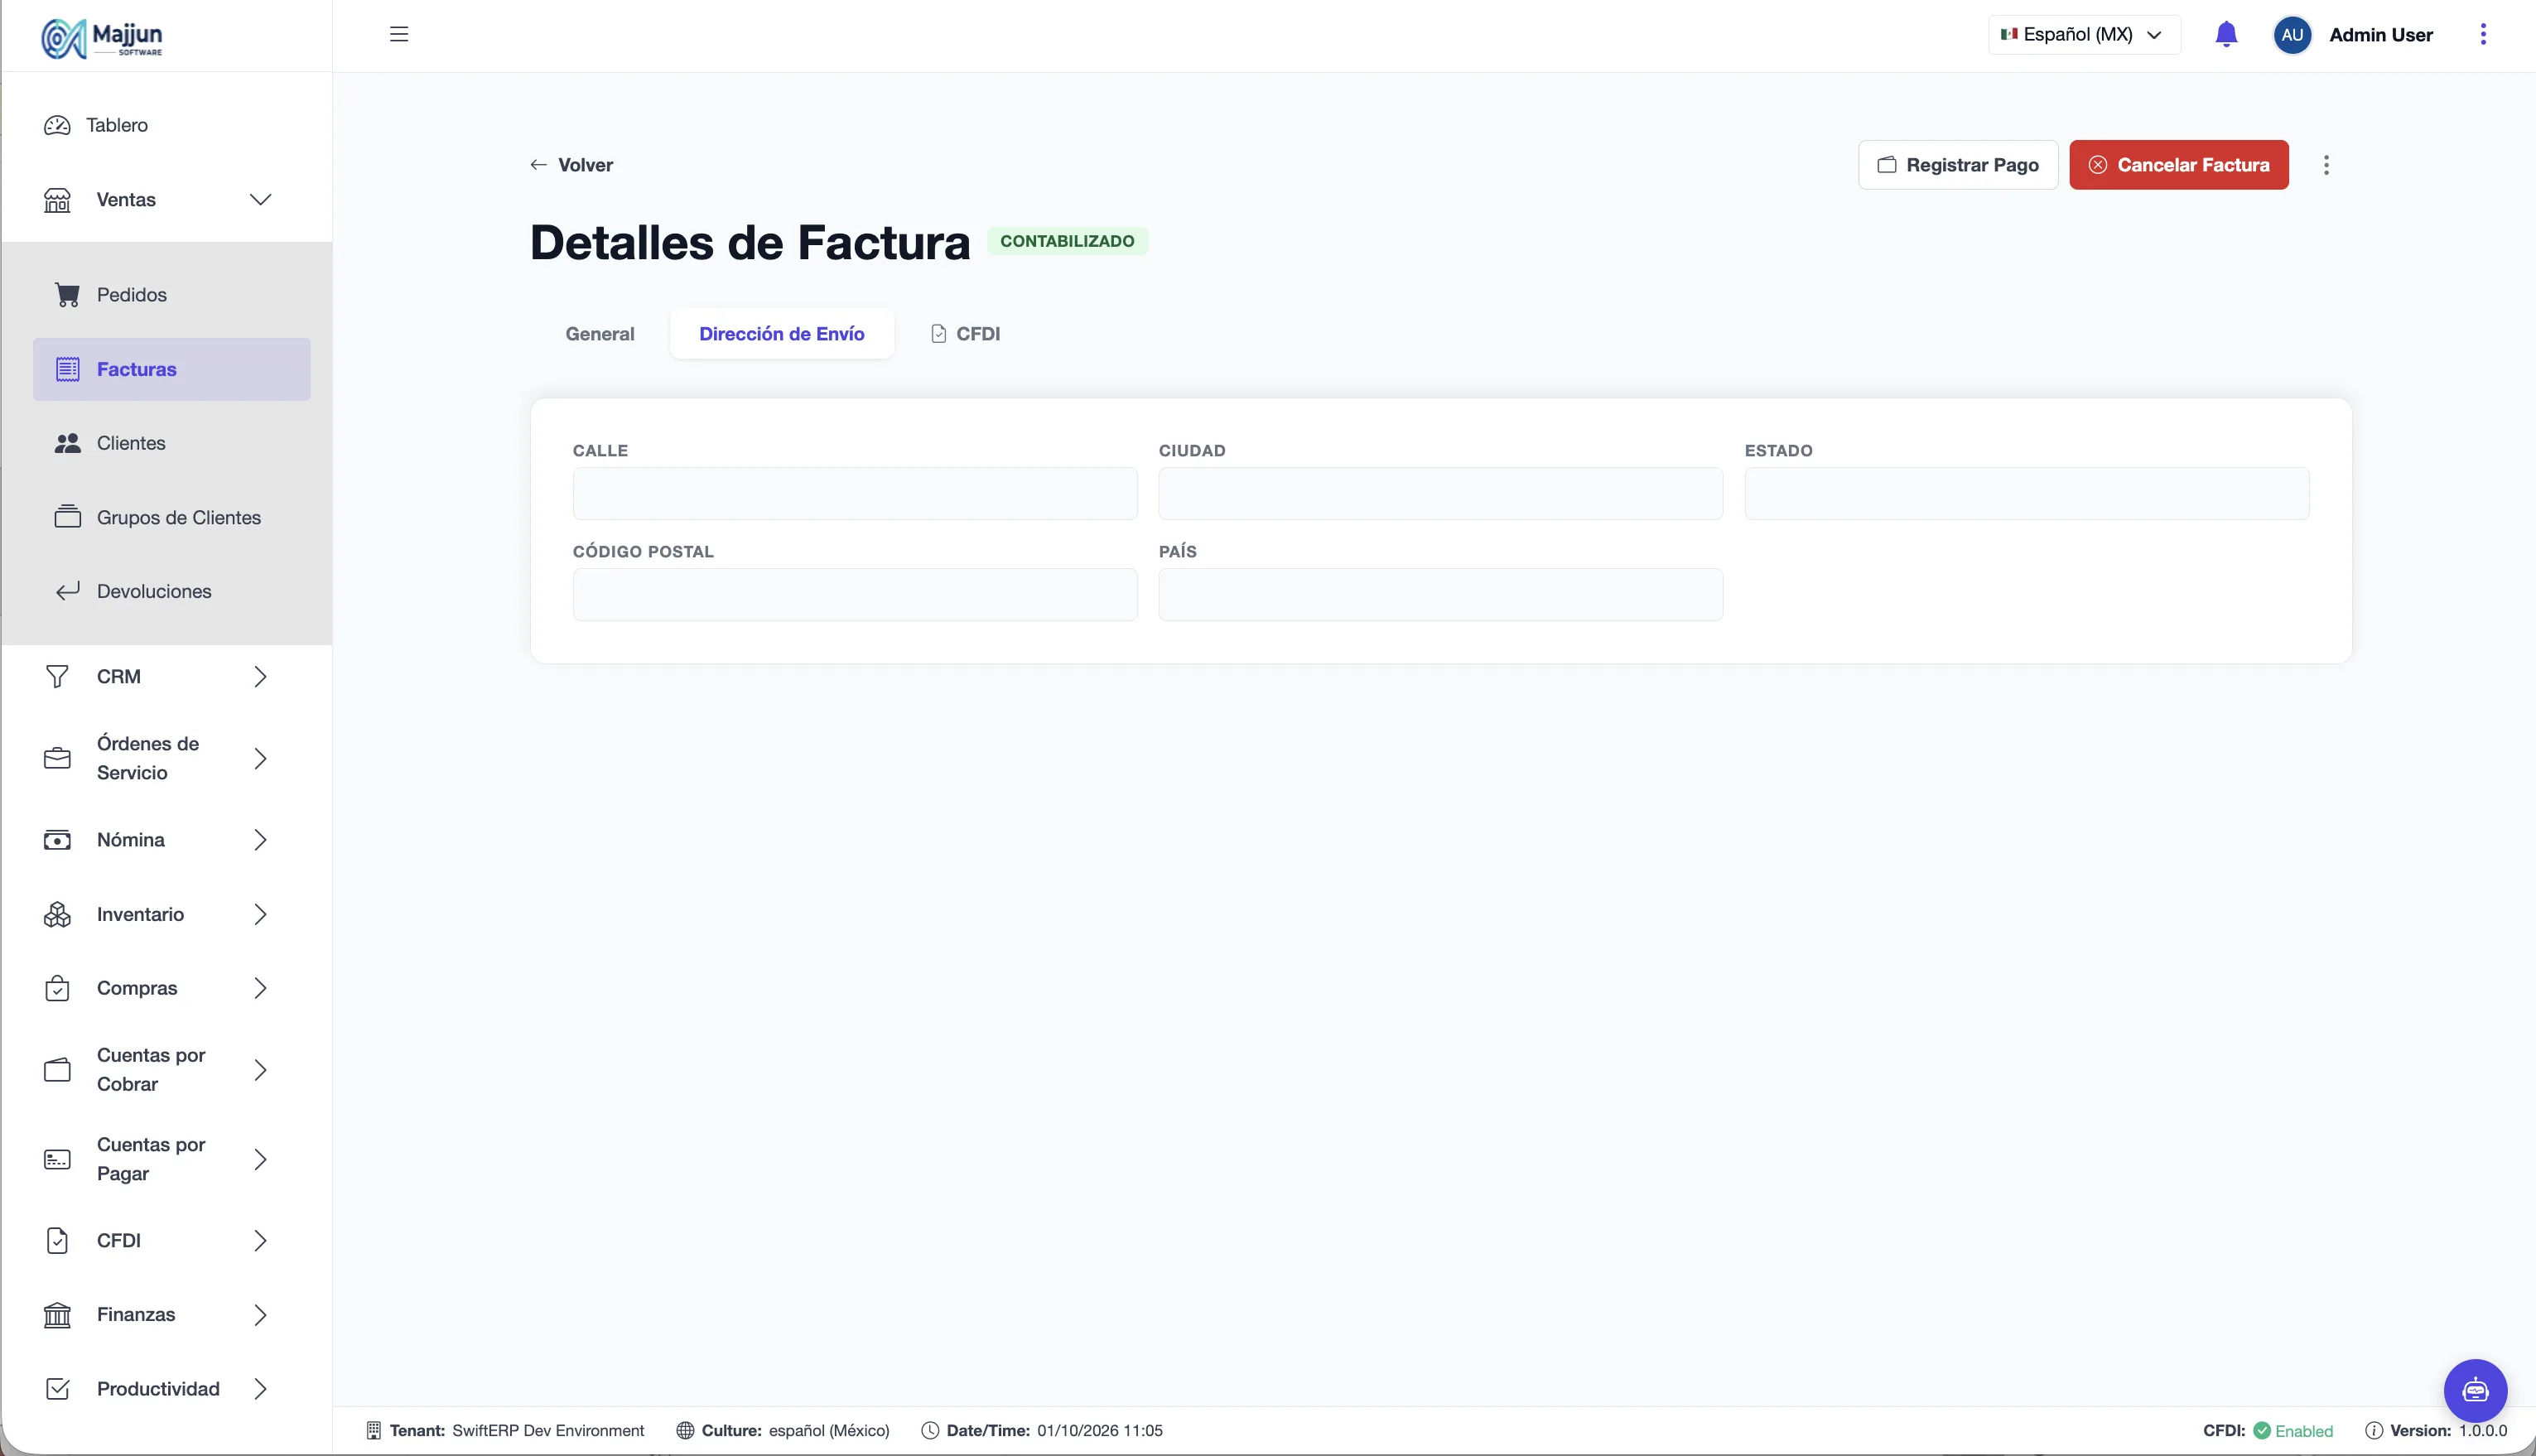Go back with the Volver link
The height and width of the screenshot is (1456, 2536).
pos(571,165)
